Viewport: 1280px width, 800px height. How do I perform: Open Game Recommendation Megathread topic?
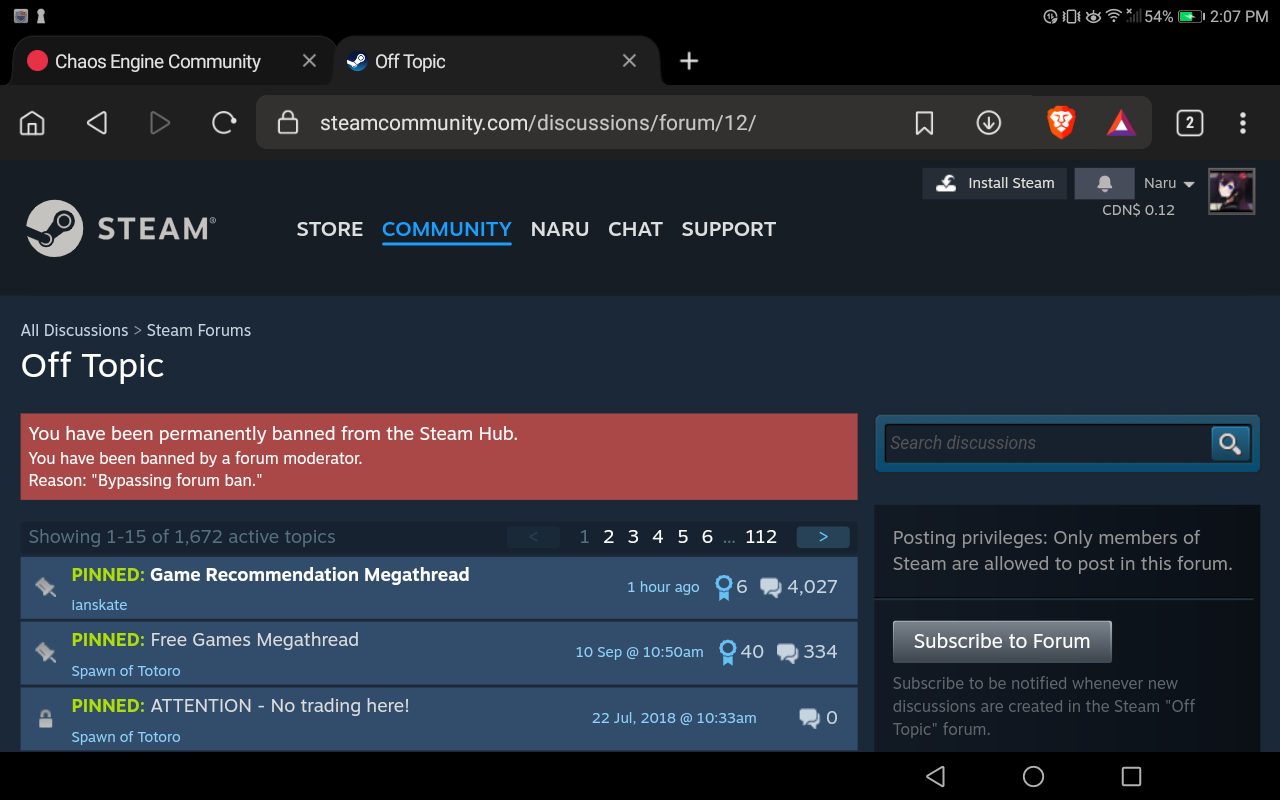point(310,575)
